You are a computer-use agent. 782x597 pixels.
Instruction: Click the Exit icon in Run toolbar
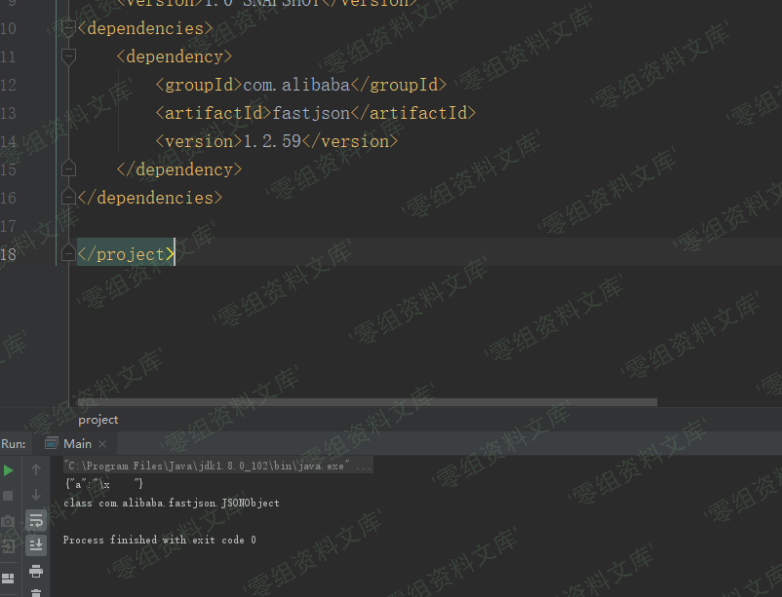pos(9,547)
